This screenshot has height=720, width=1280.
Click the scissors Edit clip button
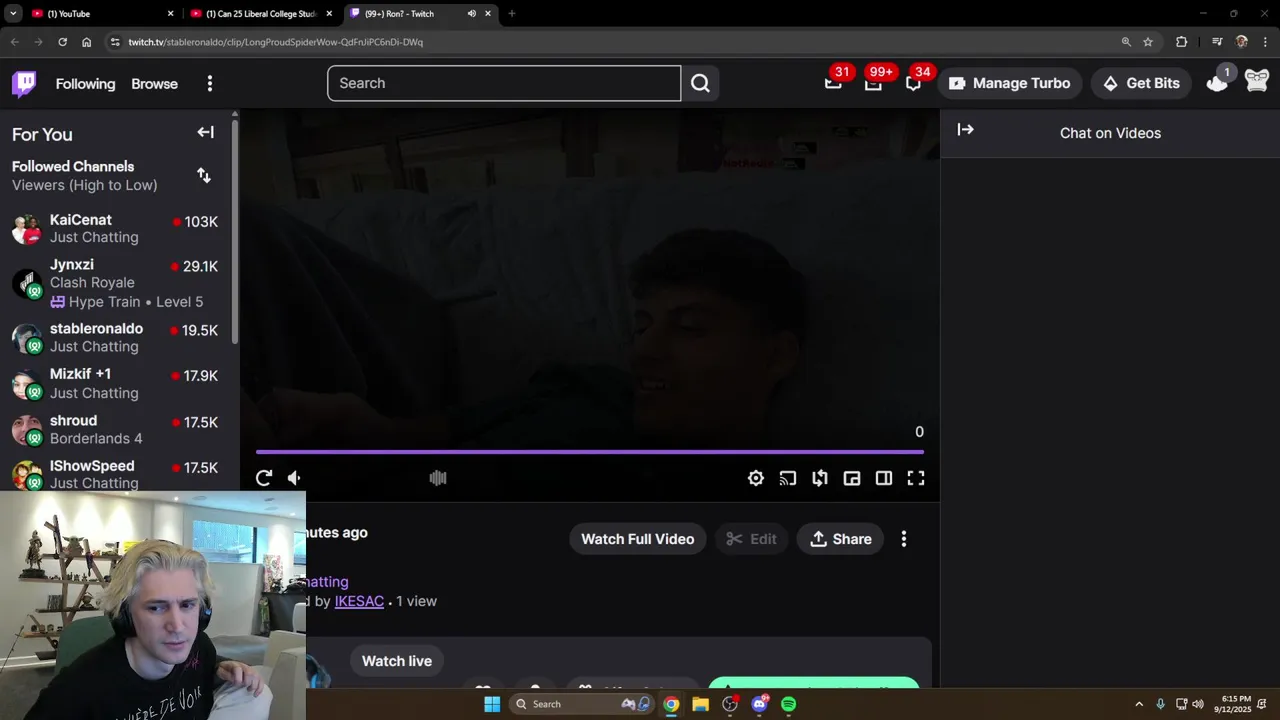point(751,539)
